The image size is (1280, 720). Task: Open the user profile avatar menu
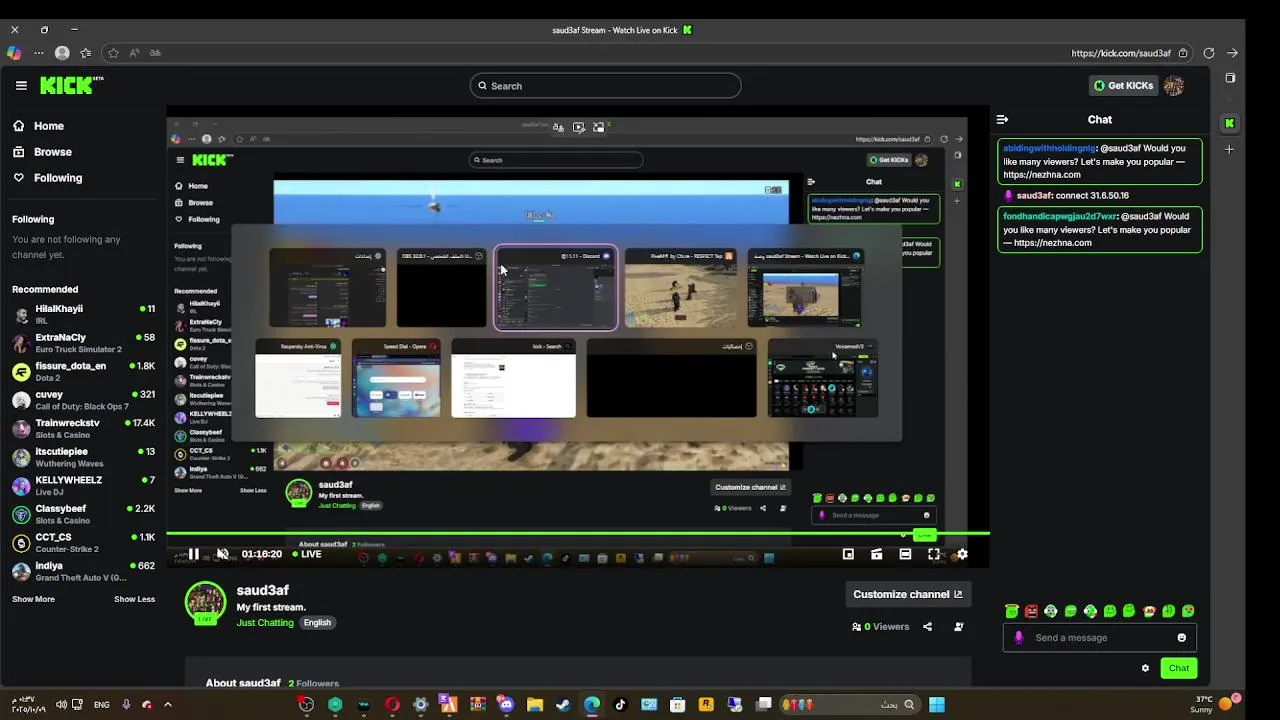1174,86
